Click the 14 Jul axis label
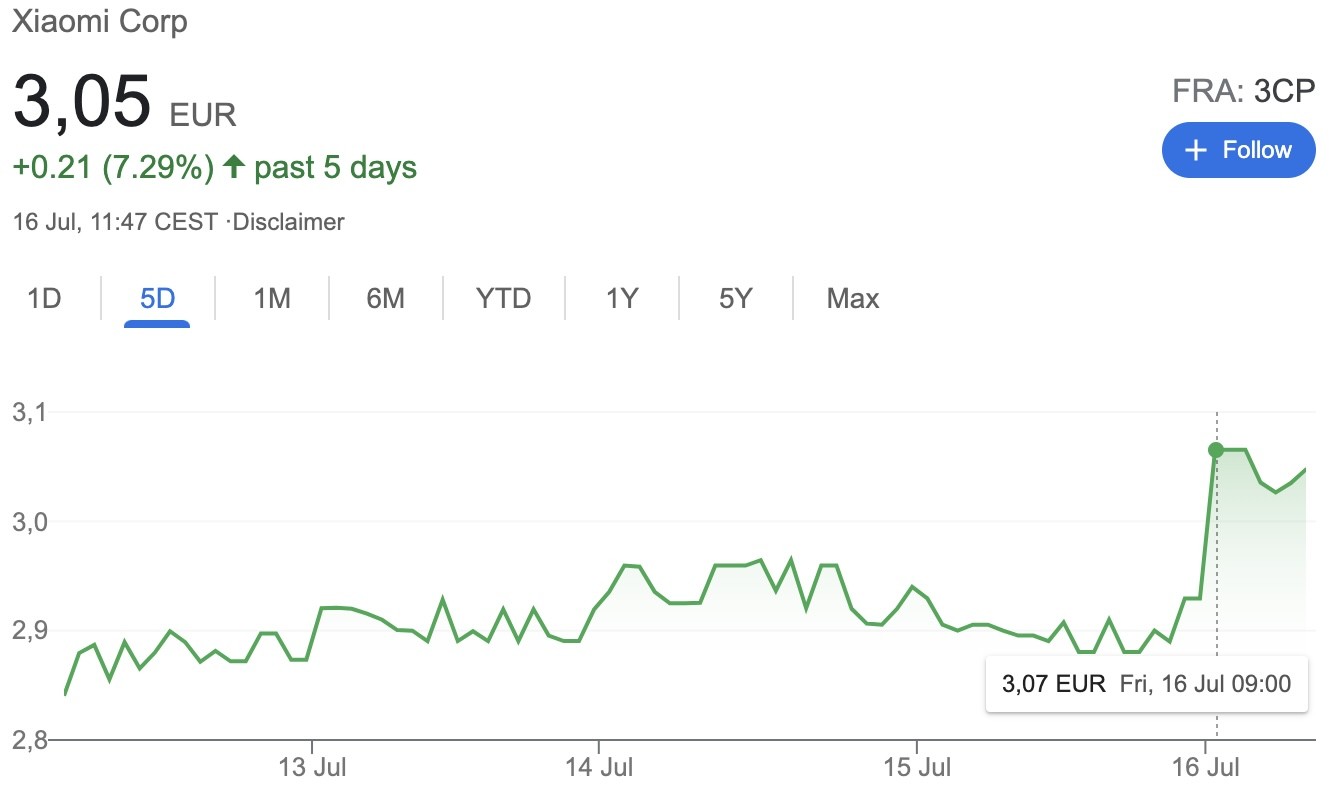The image size is (1330, 792). pos(598,768)
